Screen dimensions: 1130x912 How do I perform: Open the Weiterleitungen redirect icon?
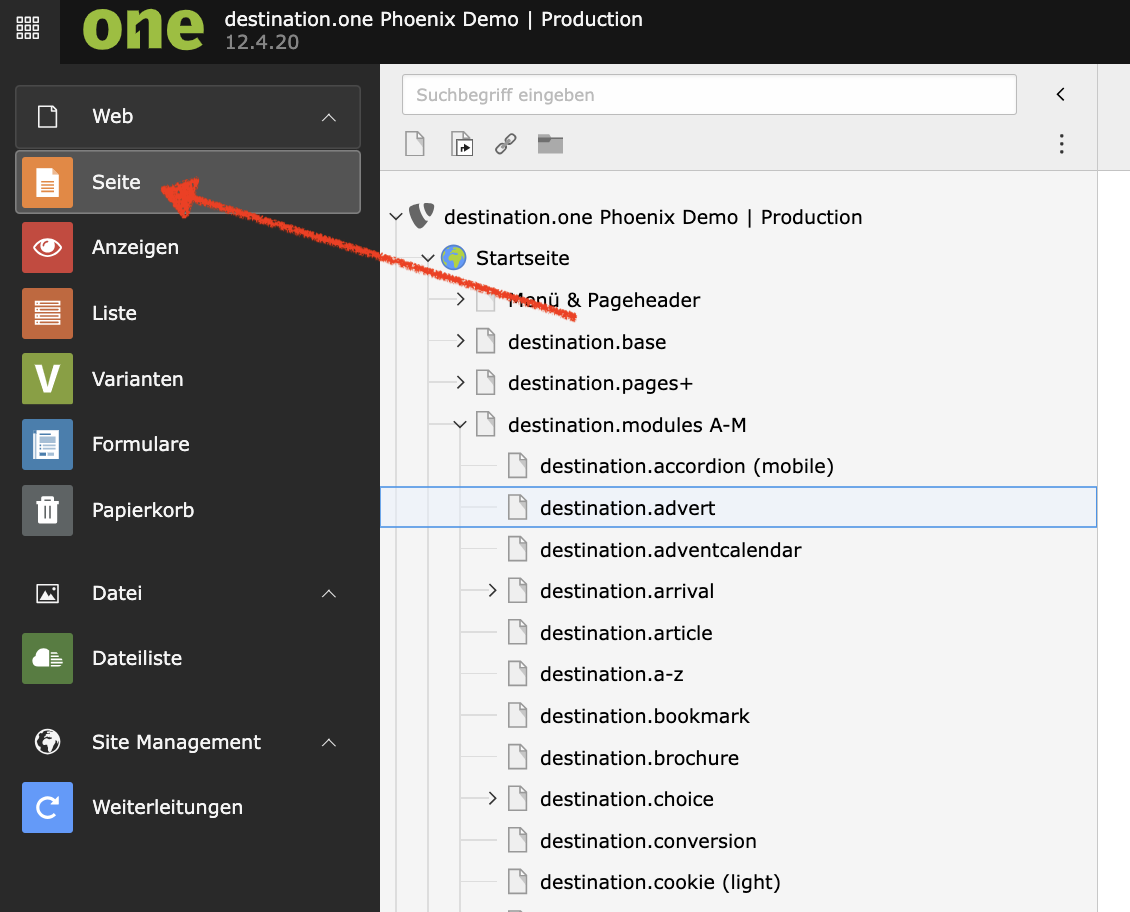pyautogui.click(x=48, y=808)
